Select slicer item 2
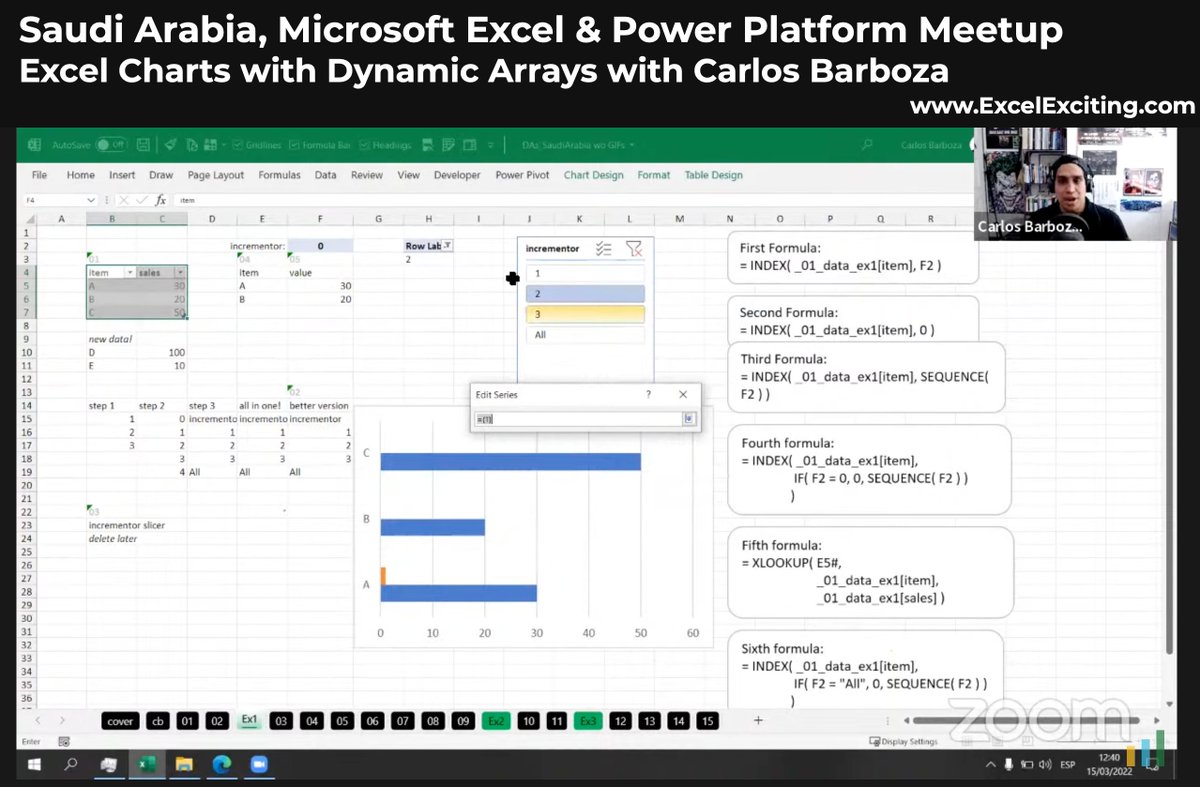This screenshot has width=1200, height=787. click(585, 294)
